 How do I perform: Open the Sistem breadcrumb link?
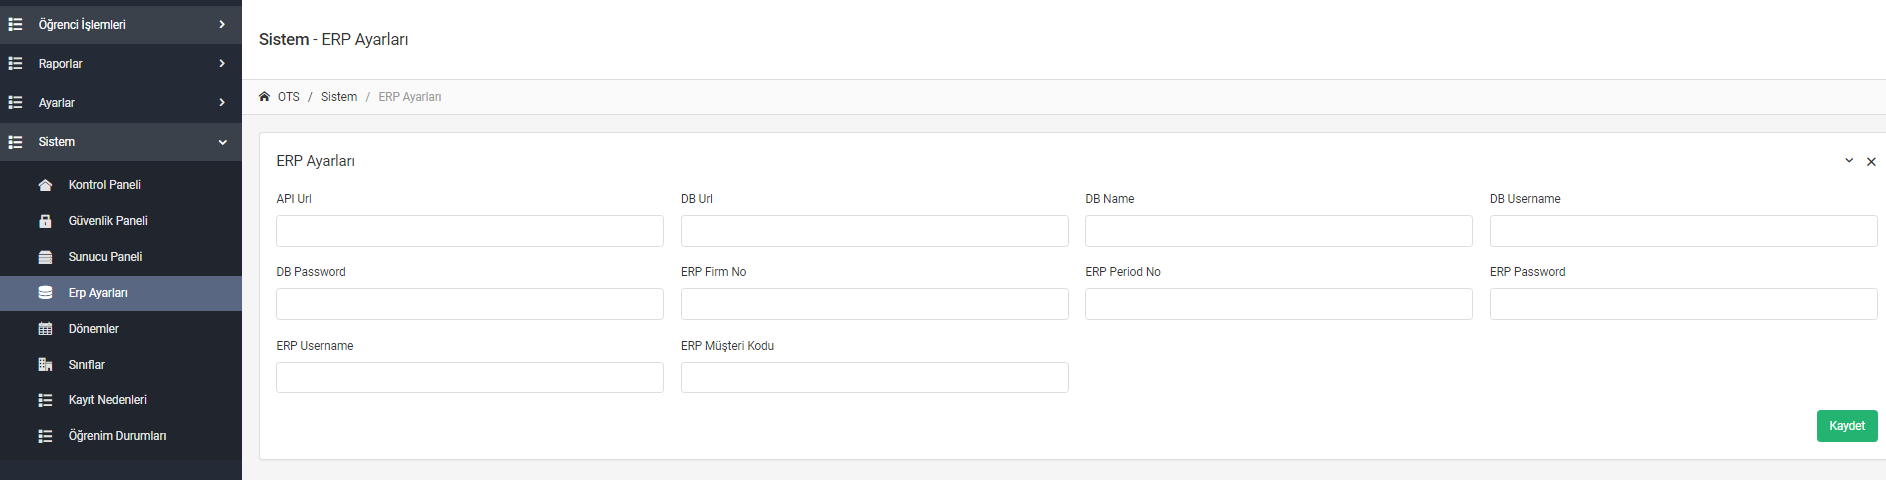pyautogui.click(x=339, y=97)
